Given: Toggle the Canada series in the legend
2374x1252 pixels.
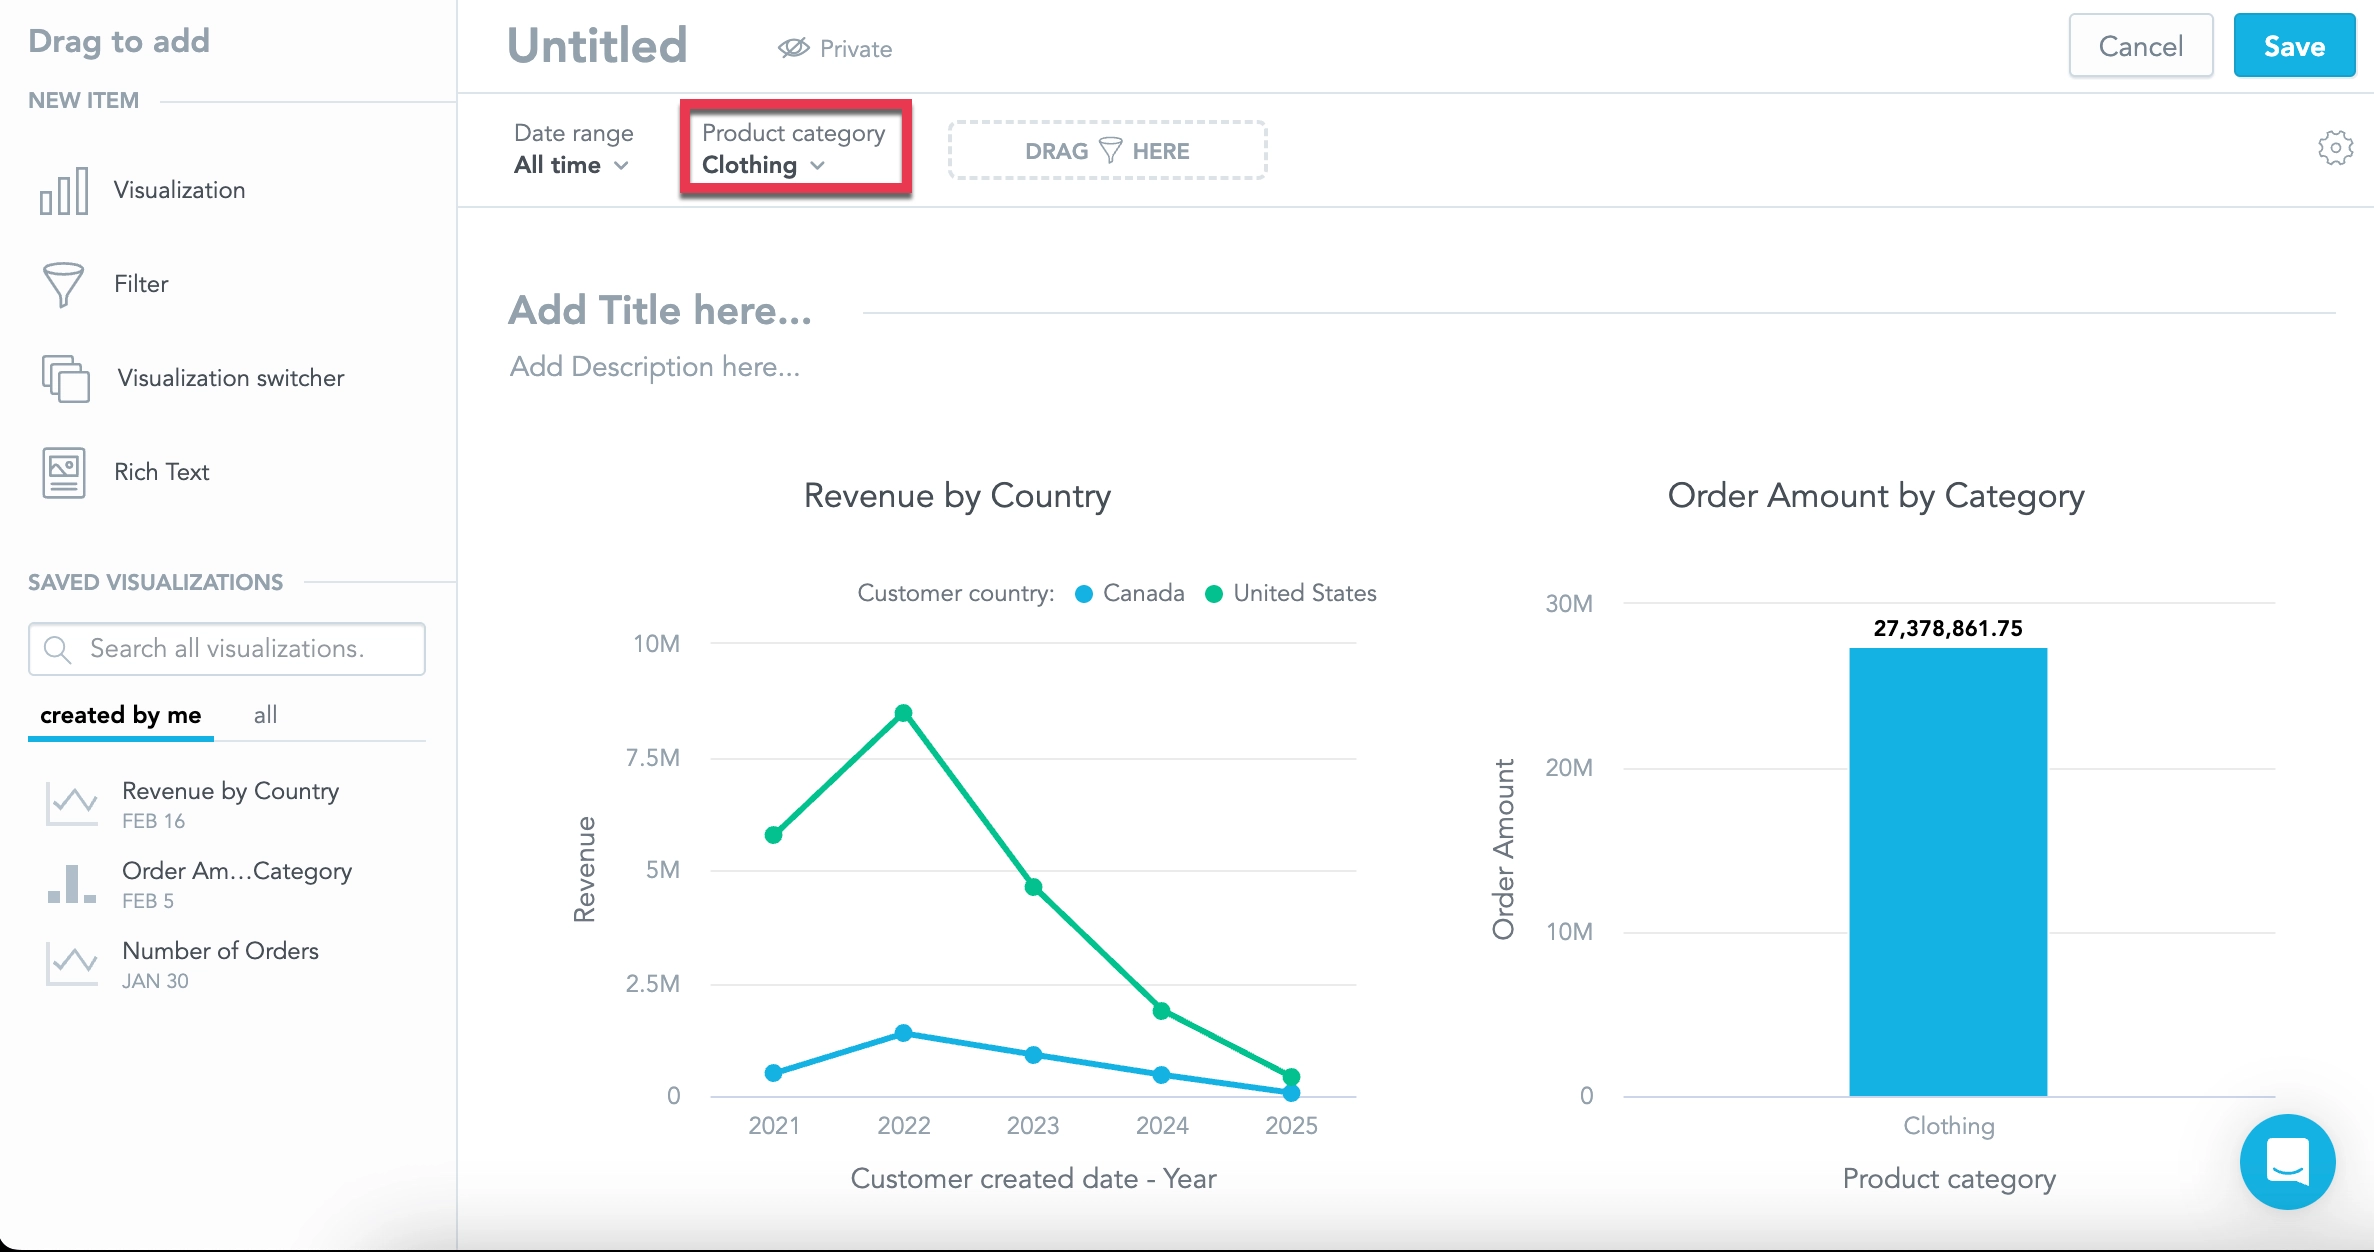Looking at the screenshot, I should pyautogui.click(x=1130, y=592).
